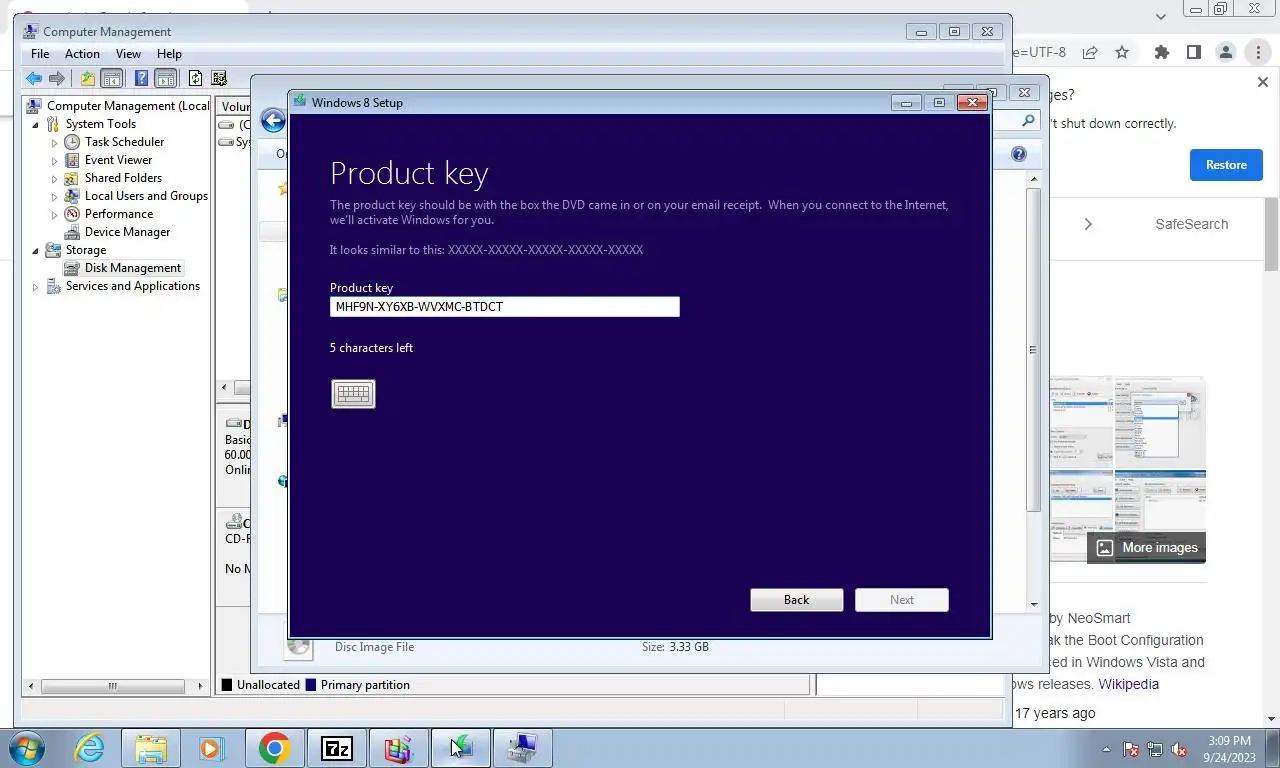The image size is (1280, 768).
Task: Click the Up one level folder icon
Action: [x=88, y=78]
